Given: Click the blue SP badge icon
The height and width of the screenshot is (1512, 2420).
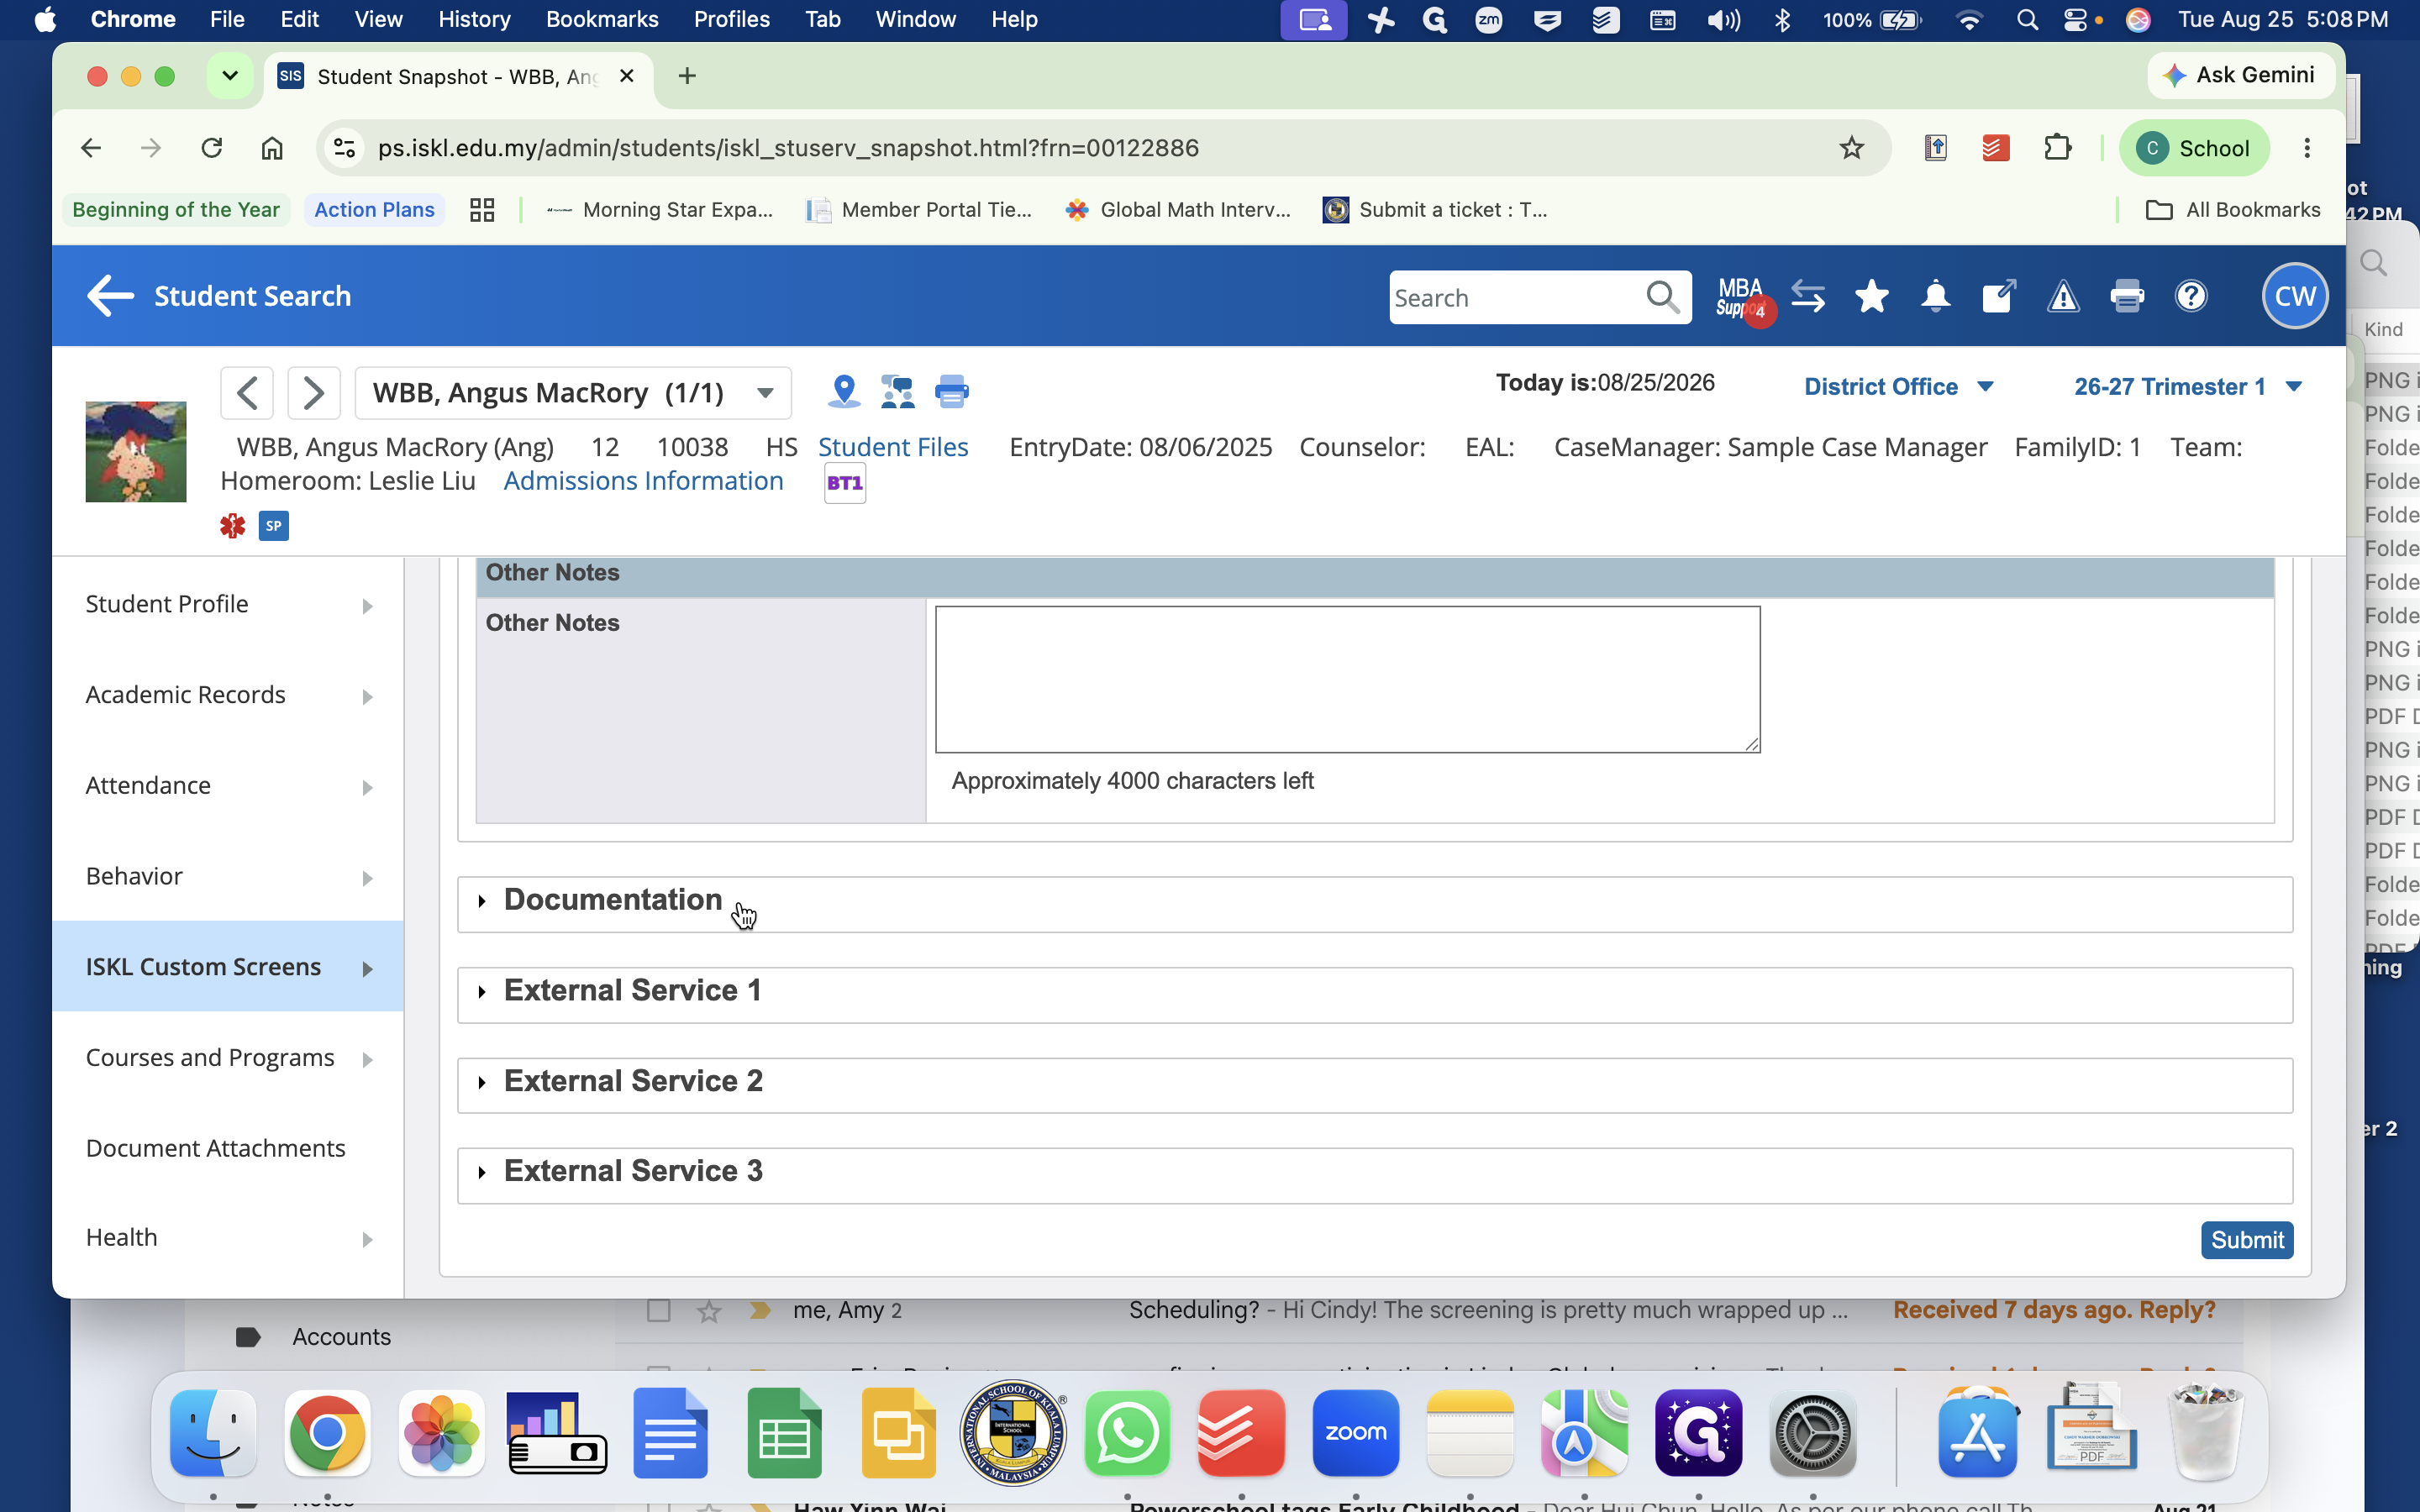Looking at the screenshot, I should pos(274,526).
